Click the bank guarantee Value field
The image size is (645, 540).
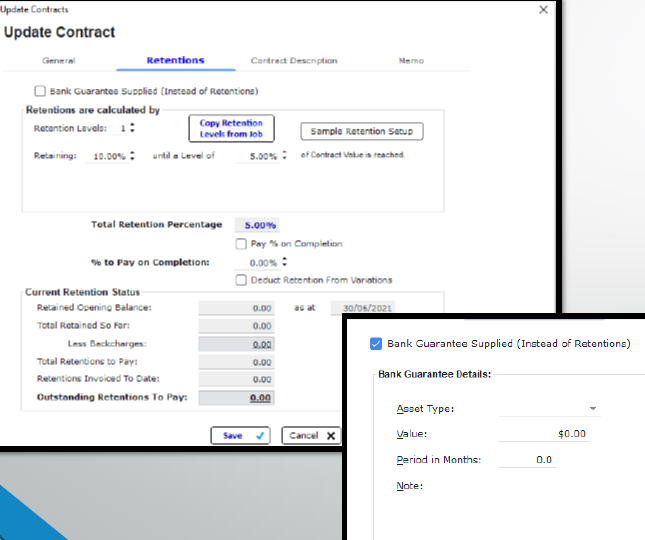pyautogui.click(x=544, y=433)
